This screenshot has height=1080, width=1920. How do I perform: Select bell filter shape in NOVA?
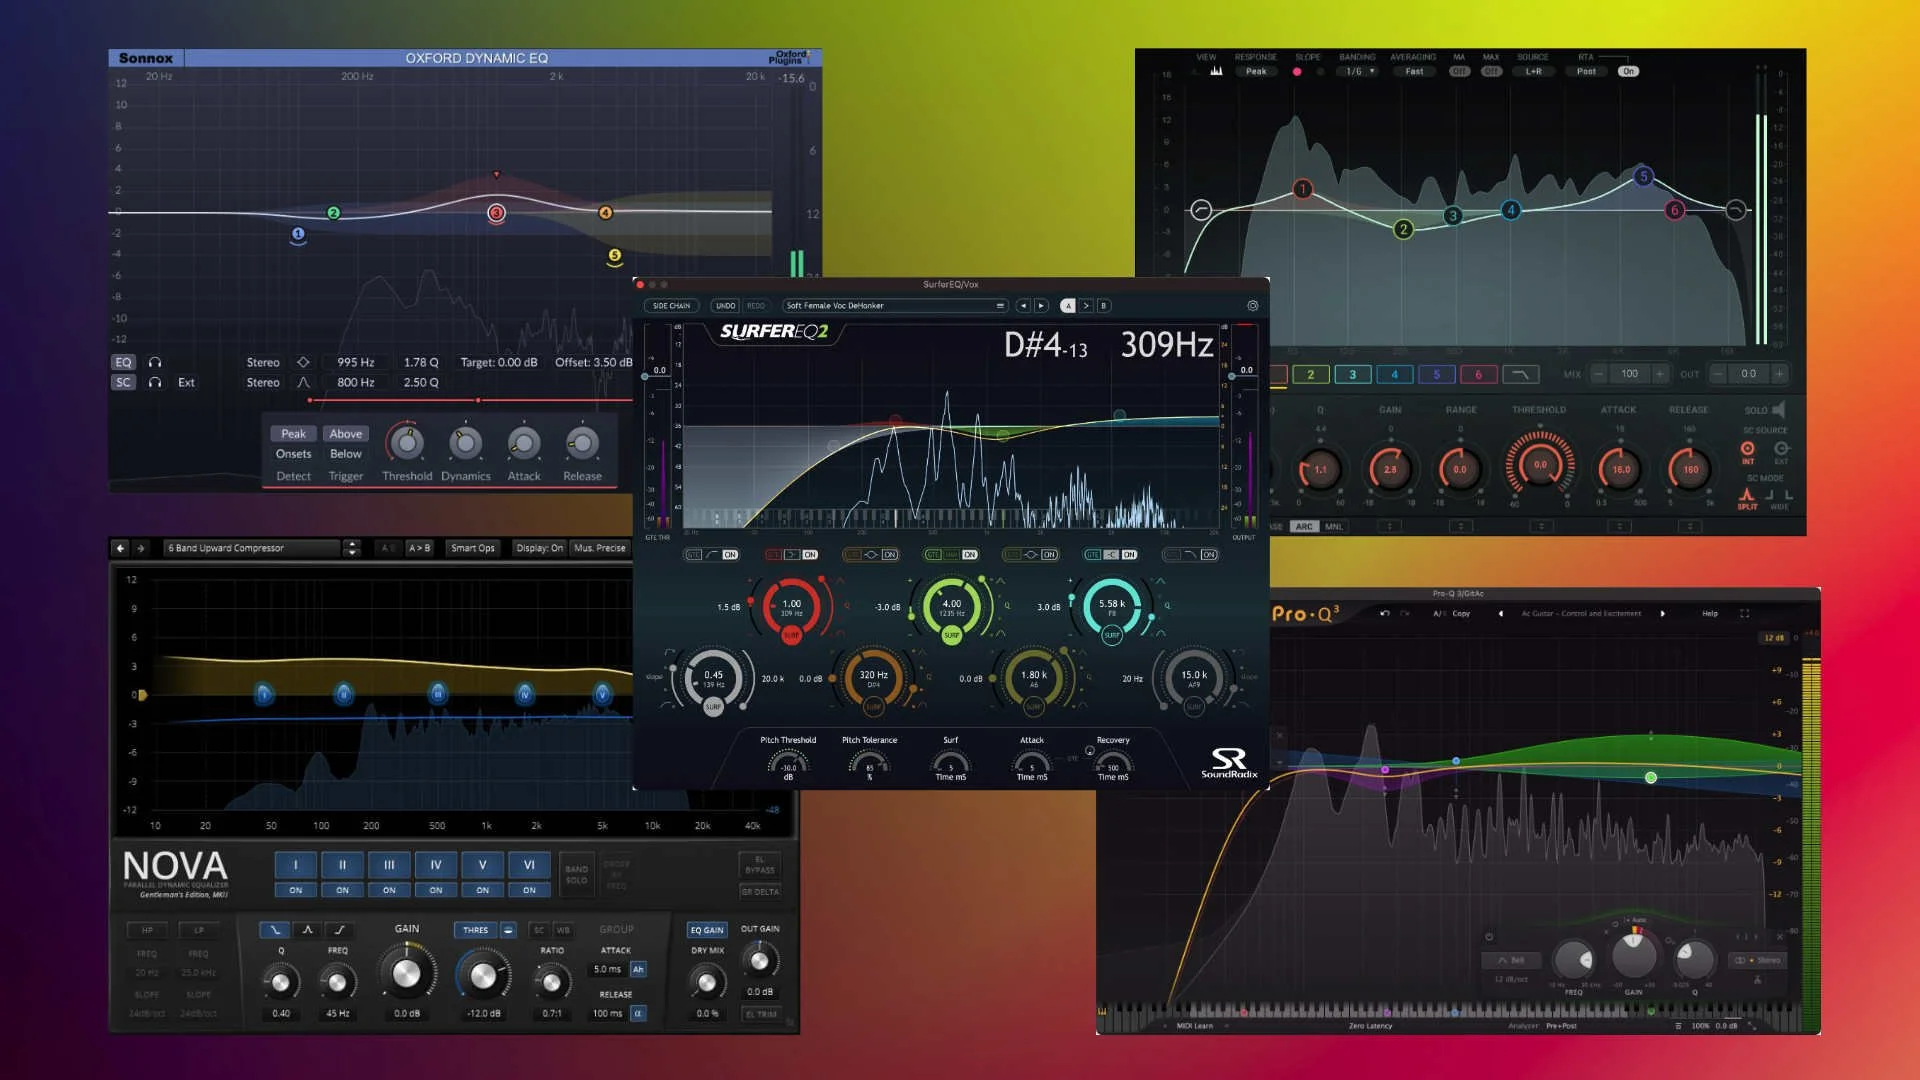pyautogui.click(x=307, y=930)
